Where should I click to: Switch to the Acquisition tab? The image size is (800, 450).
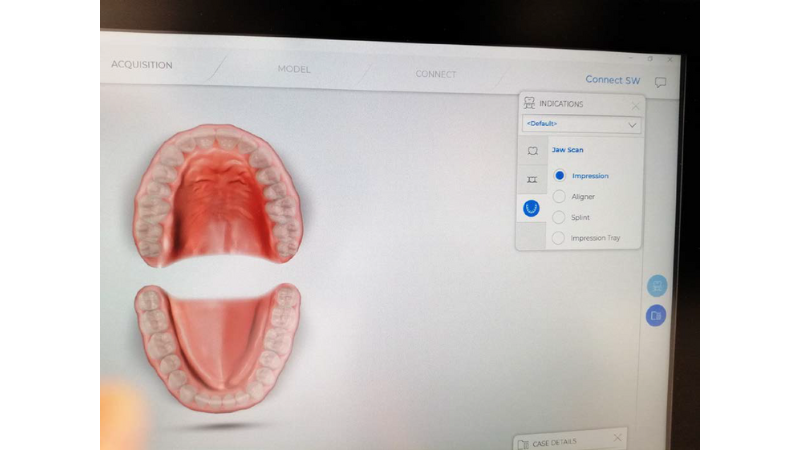pos(142,65)
